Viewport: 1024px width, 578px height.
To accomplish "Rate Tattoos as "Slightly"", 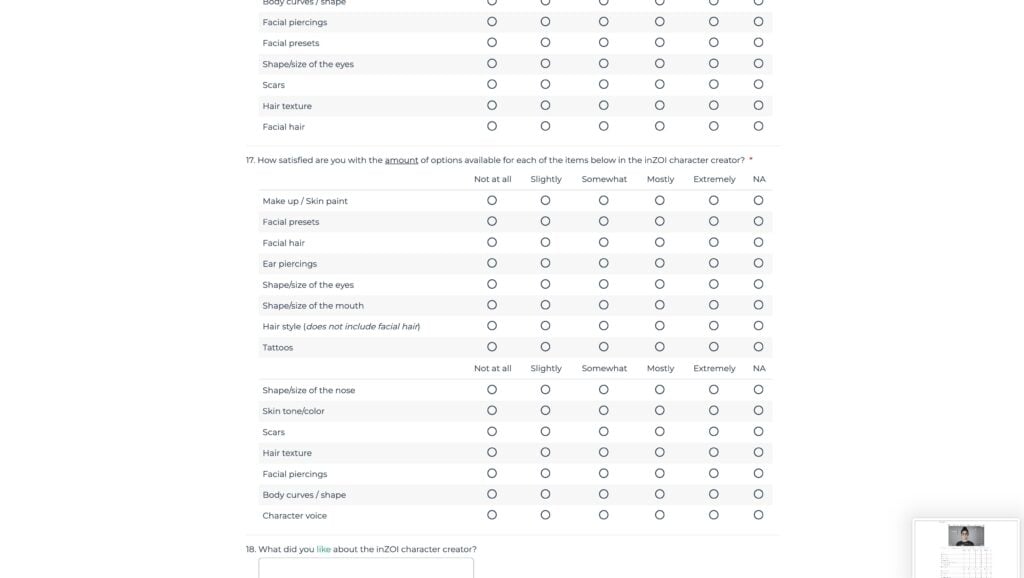I will pos(545,347).
